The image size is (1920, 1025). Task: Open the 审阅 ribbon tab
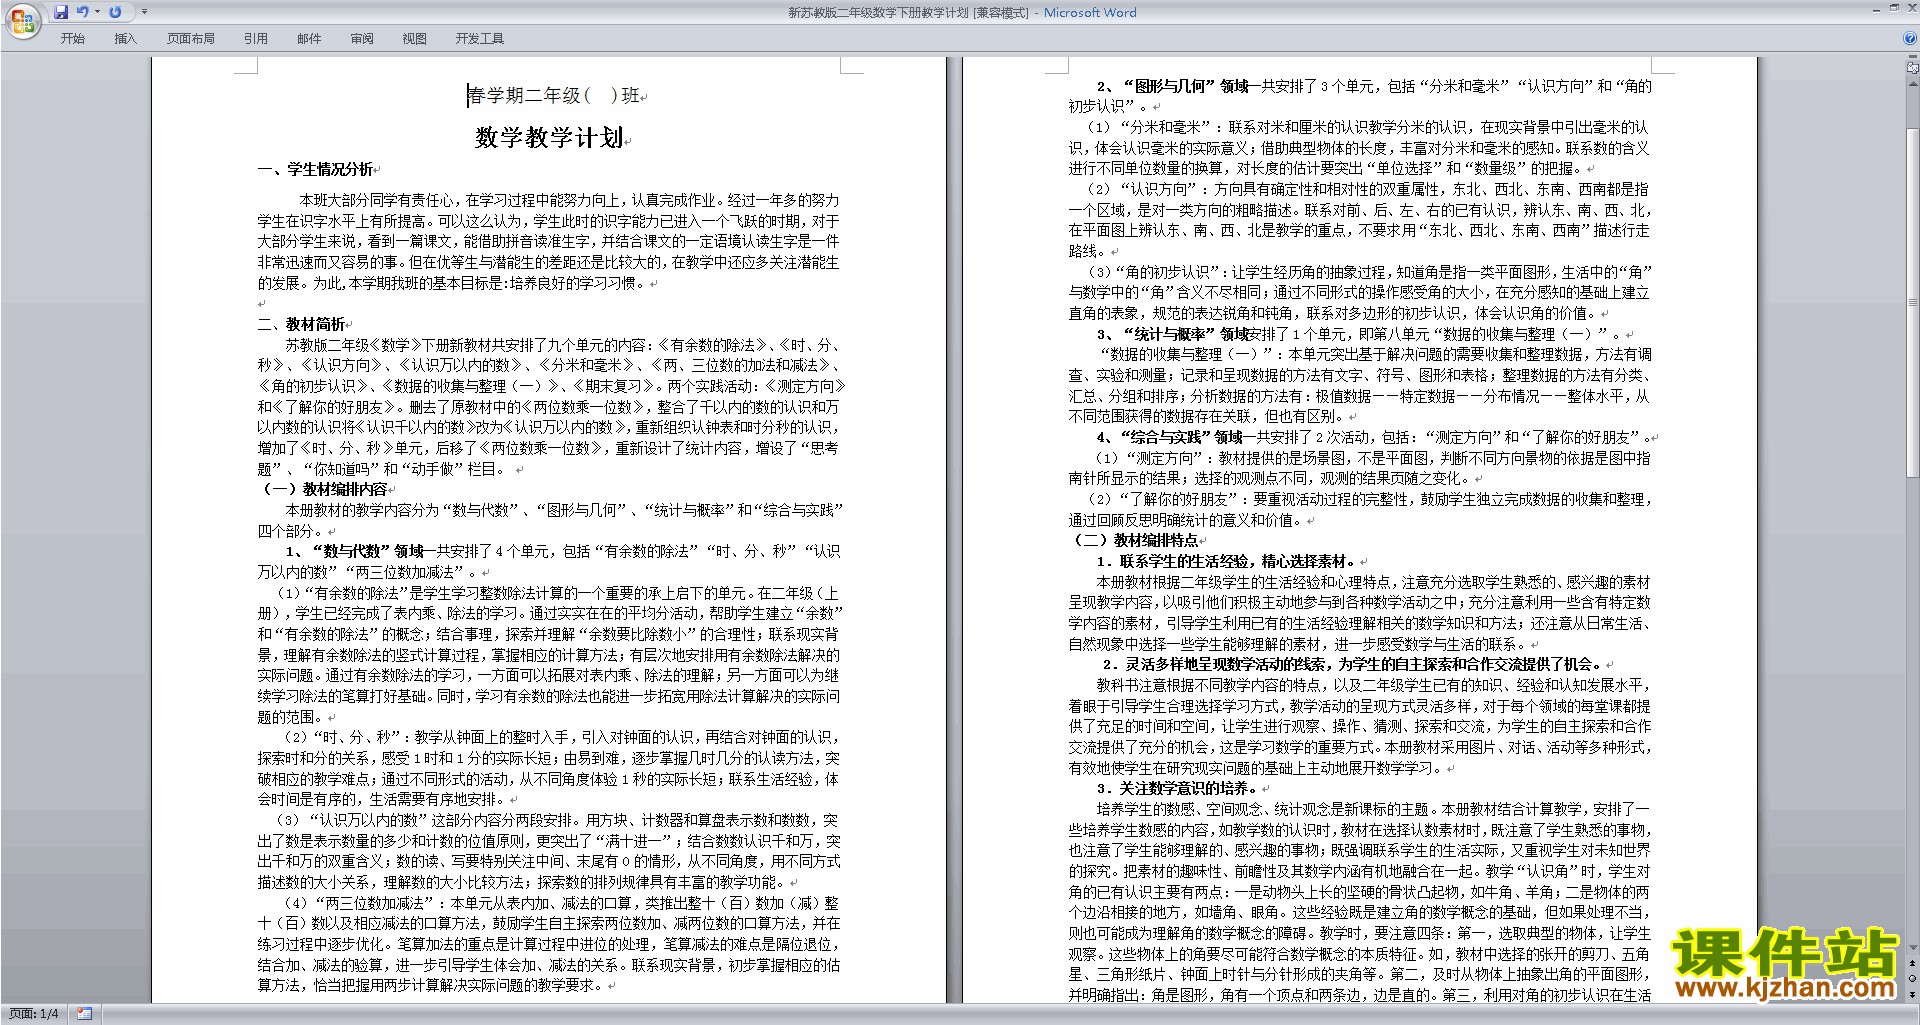[362, 39]
